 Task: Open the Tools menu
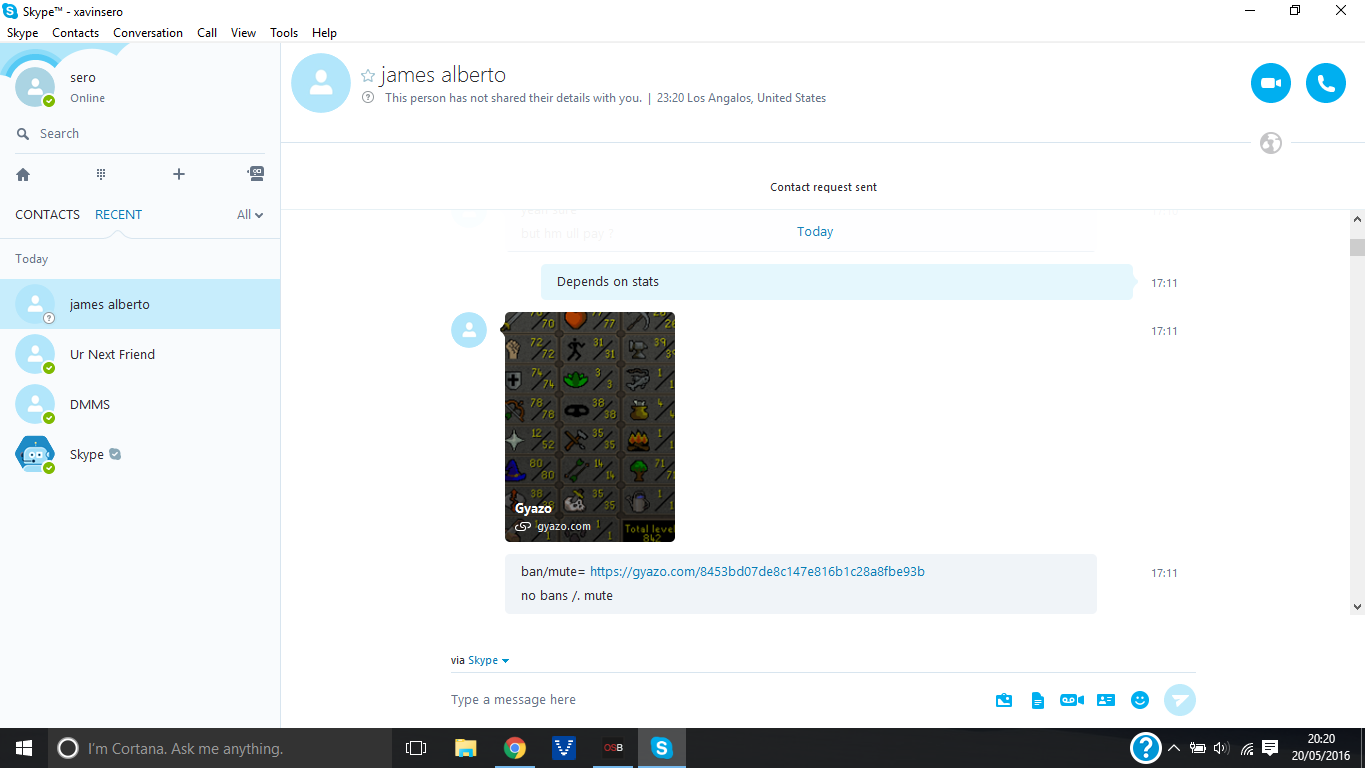point(284,33)
